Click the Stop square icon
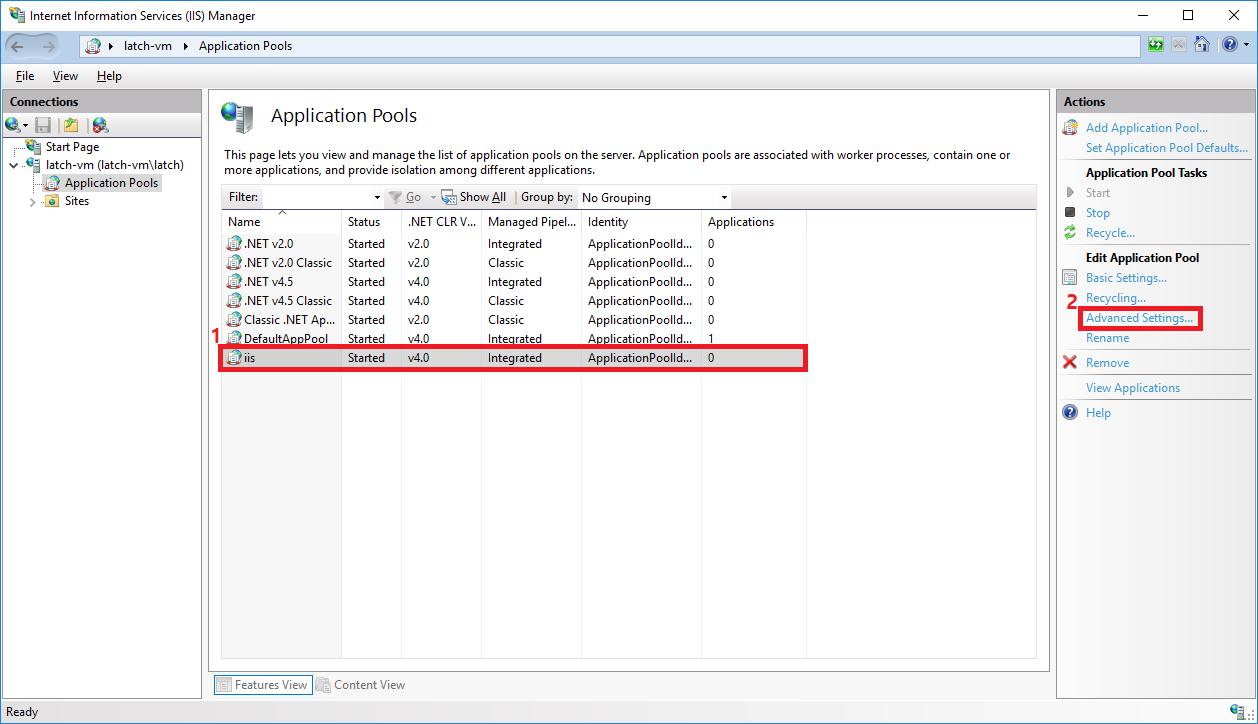This screenshot has height=724, width=1258. (x=1069, y=213)
